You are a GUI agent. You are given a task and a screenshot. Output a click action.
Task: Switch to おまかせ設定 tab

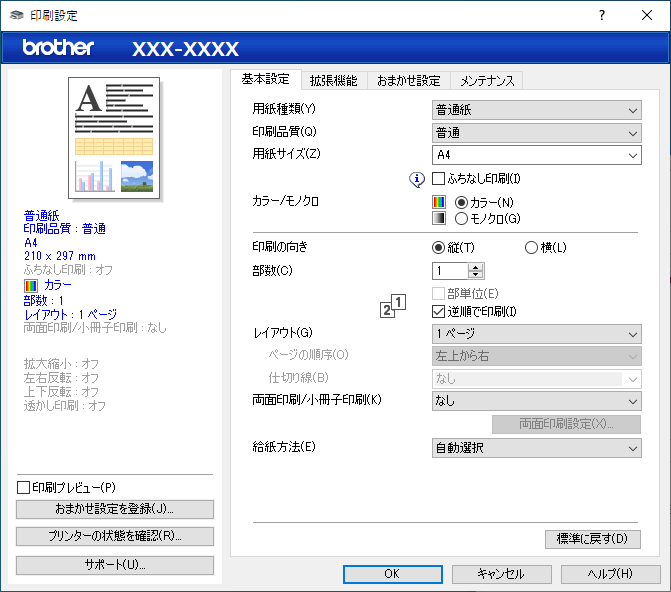click(409, 80)
